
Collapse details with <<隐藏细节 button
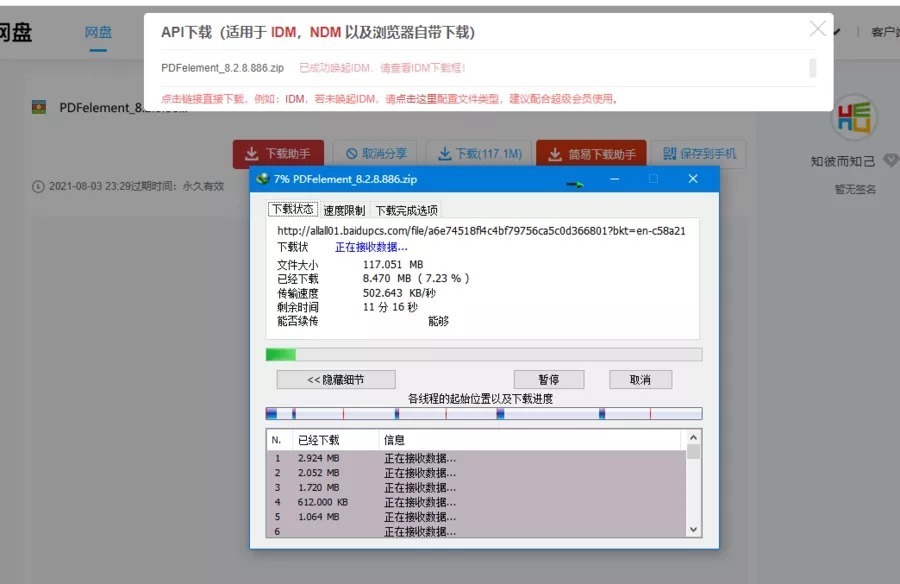[x=335, y=380]
